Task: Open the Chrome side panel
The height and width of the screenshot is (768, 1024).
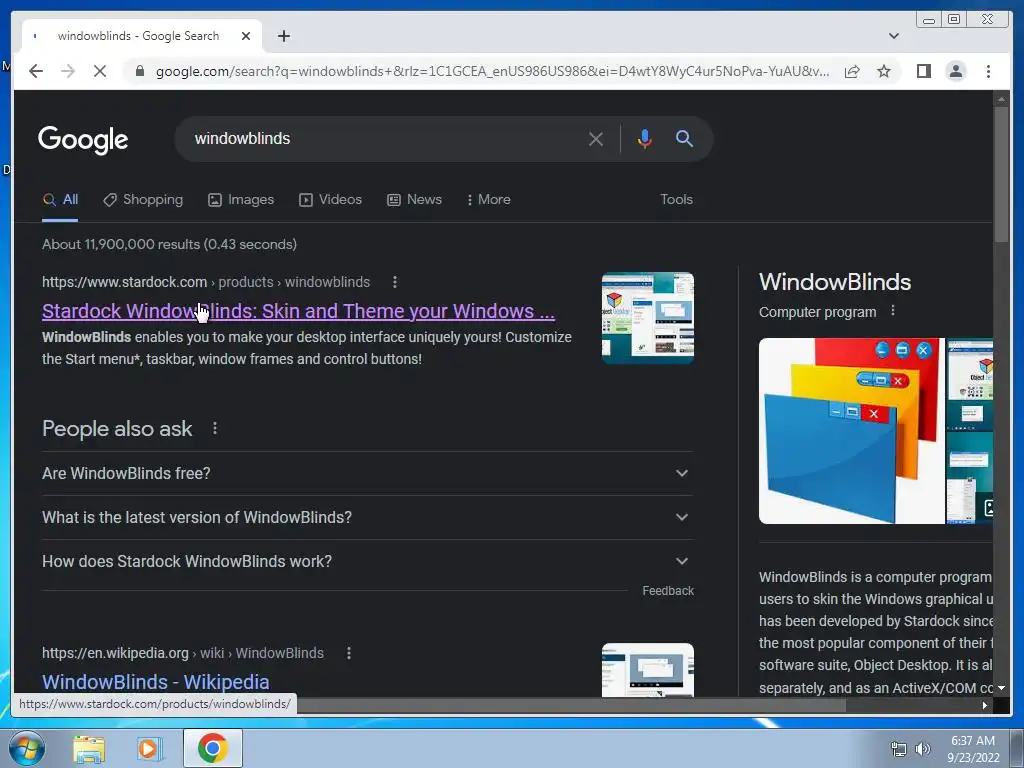Action: (923, 71)
